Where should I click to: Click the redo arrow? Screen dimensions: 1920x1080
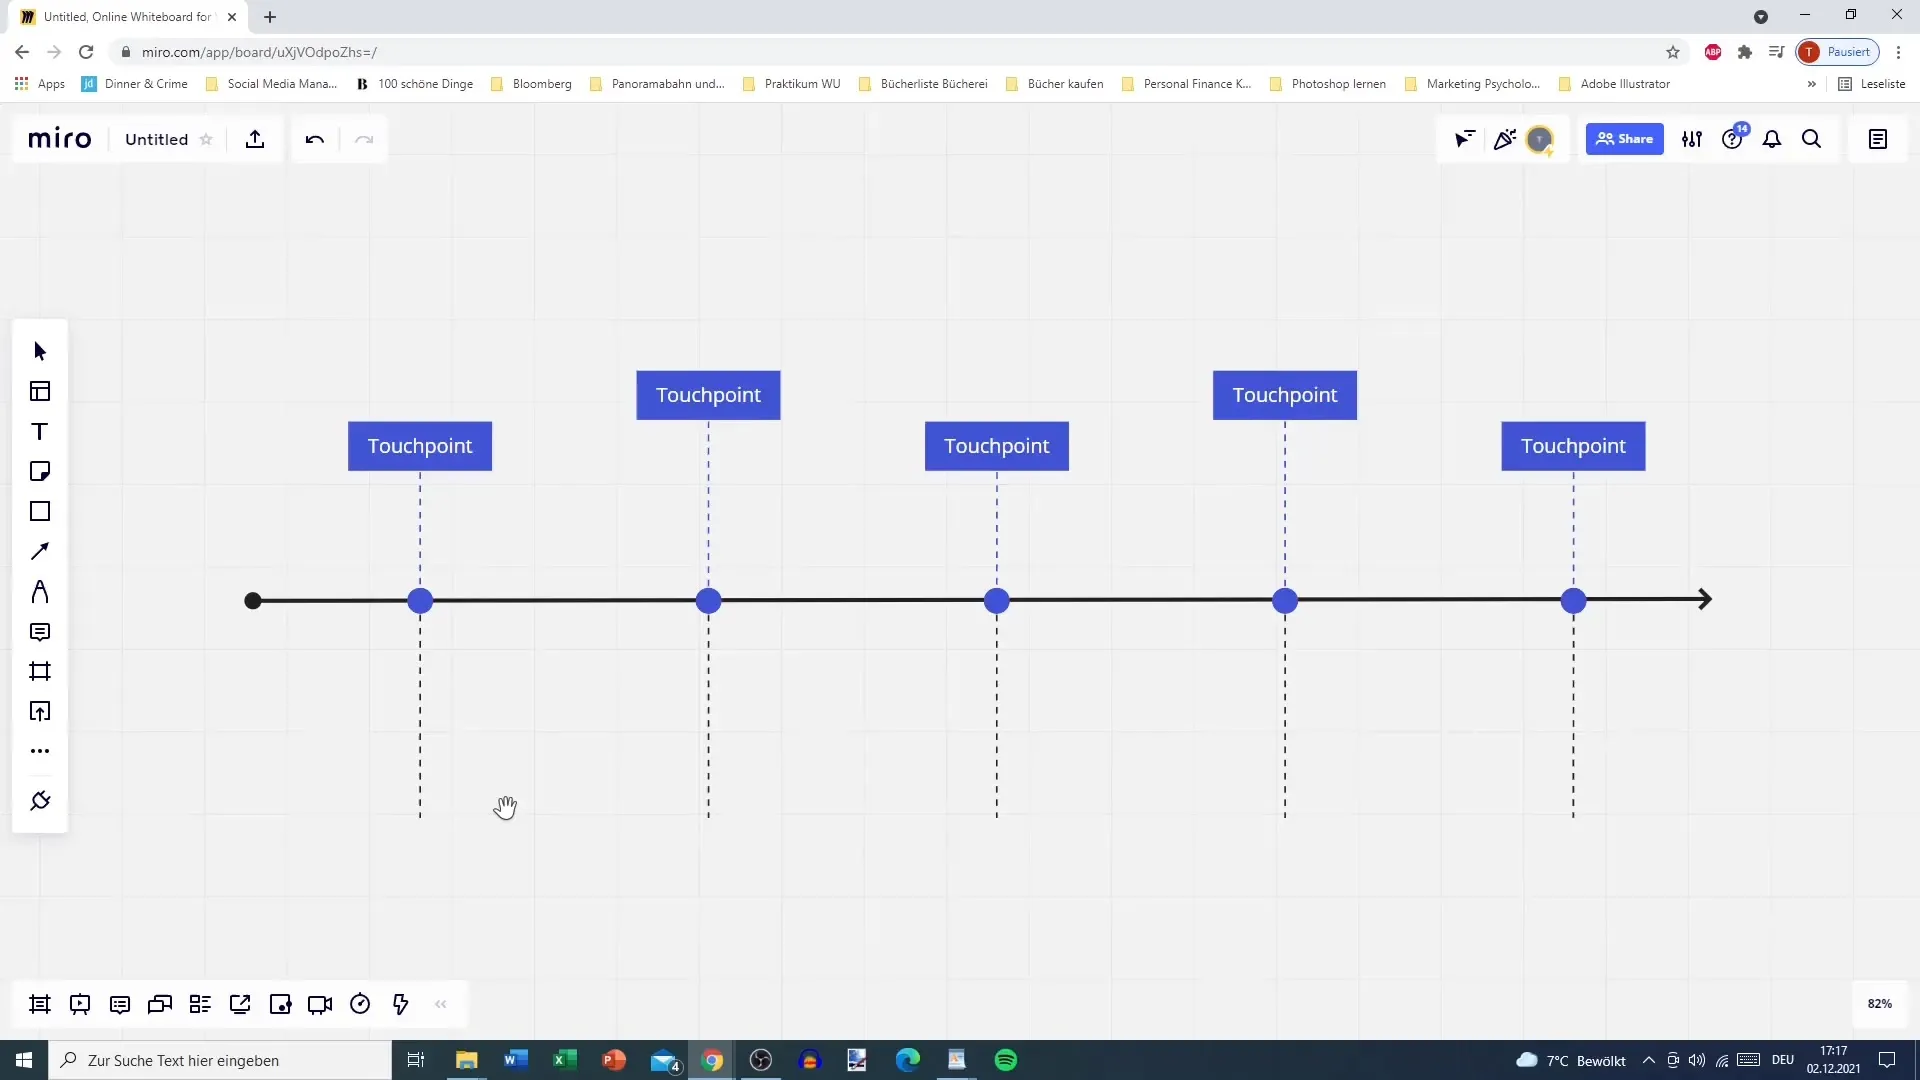(364, 139)
